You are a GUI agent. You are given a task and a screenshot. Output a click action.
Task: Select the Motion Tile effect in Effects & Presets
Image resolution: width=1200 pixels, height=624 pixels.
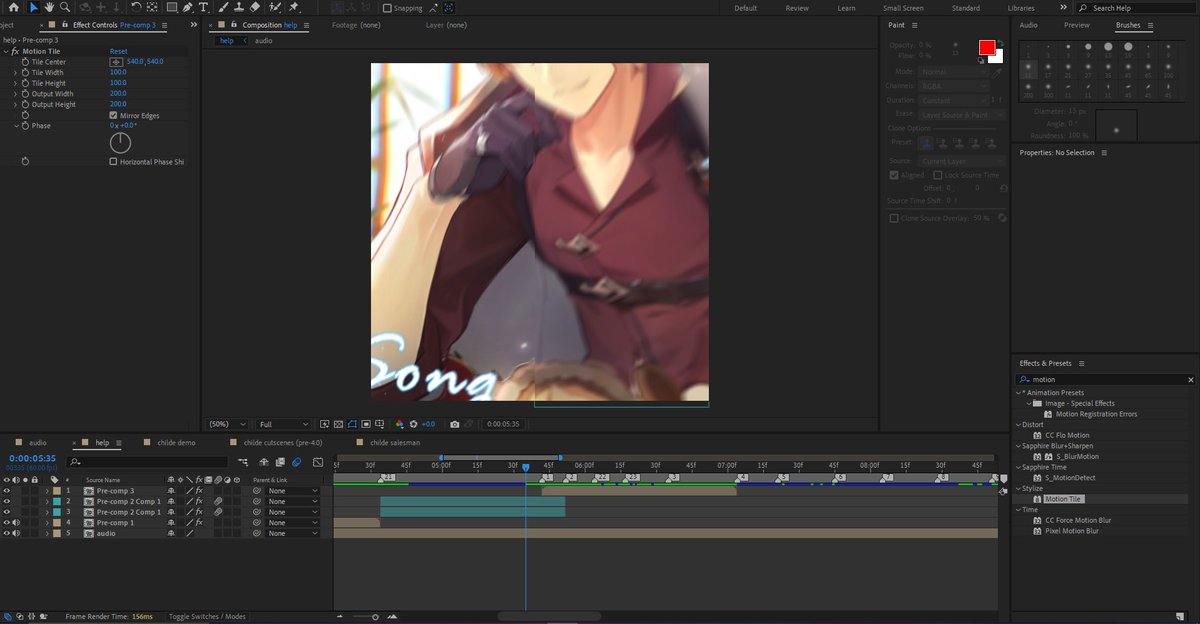pos(1063,499)
